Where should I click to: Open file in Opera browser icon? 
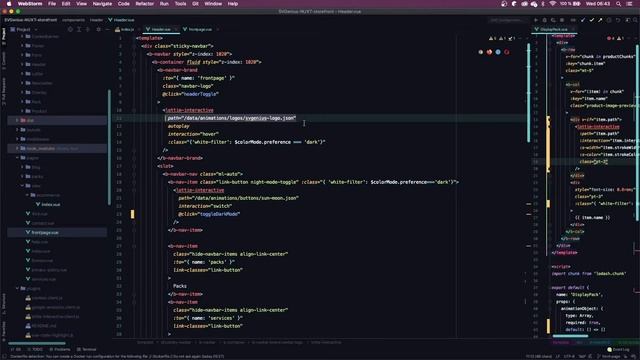coord(507,52)
